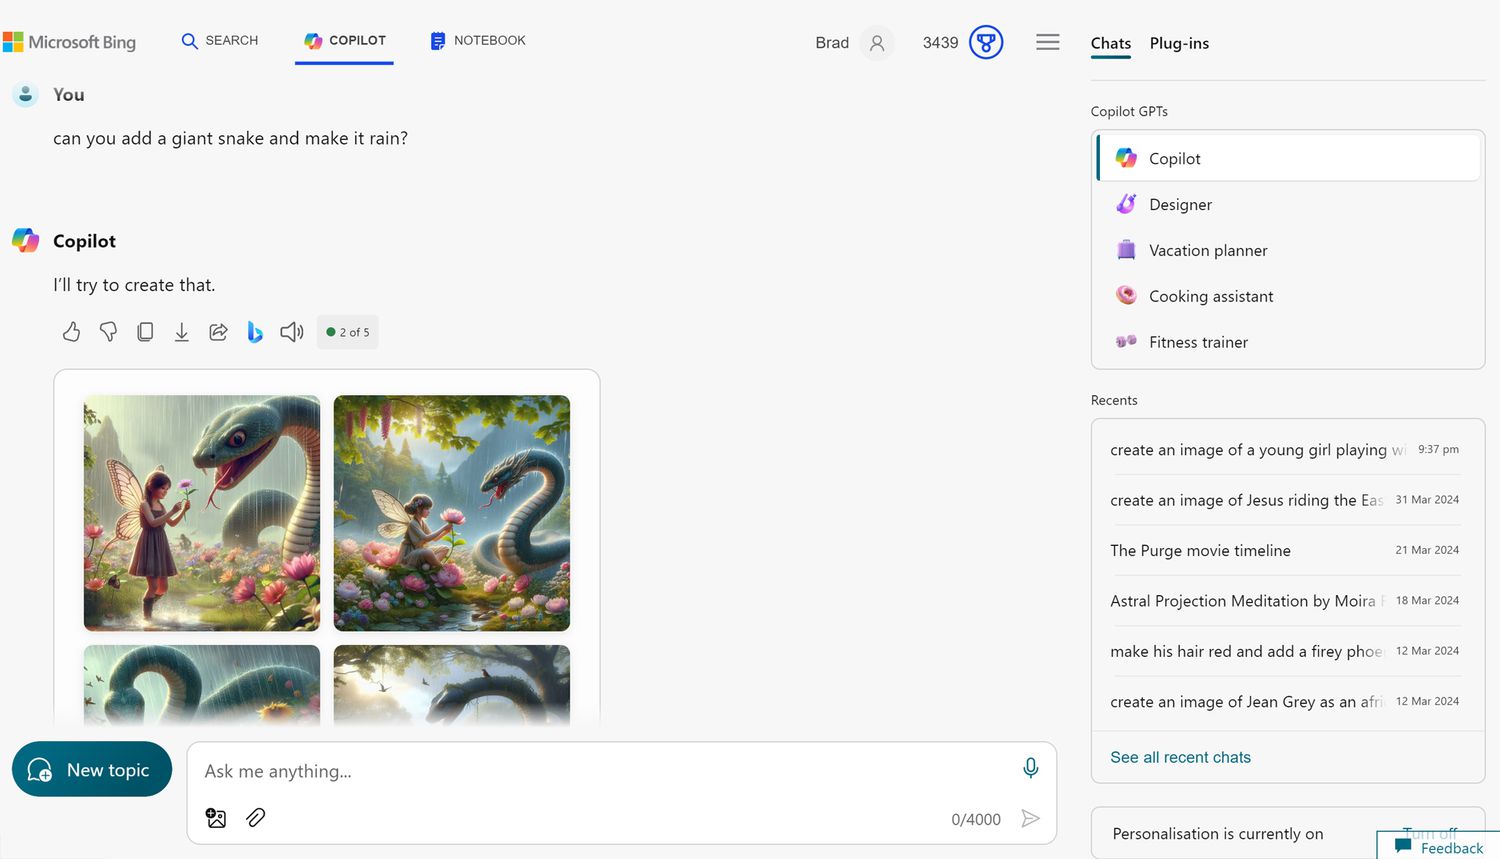Copy the Copilot response
Image resolution: width=1500 pixels, height=859 pixels.
(145, 332)
